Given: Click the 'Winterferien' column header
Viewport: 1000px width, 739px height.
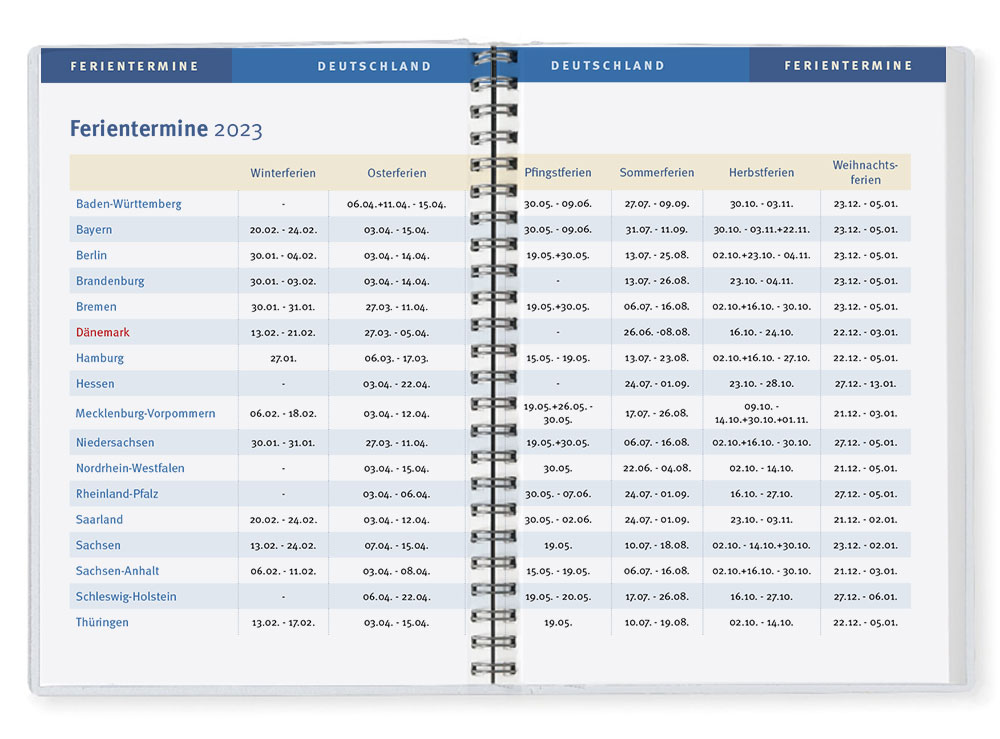Looking at the screenshot, I should 283,173.
